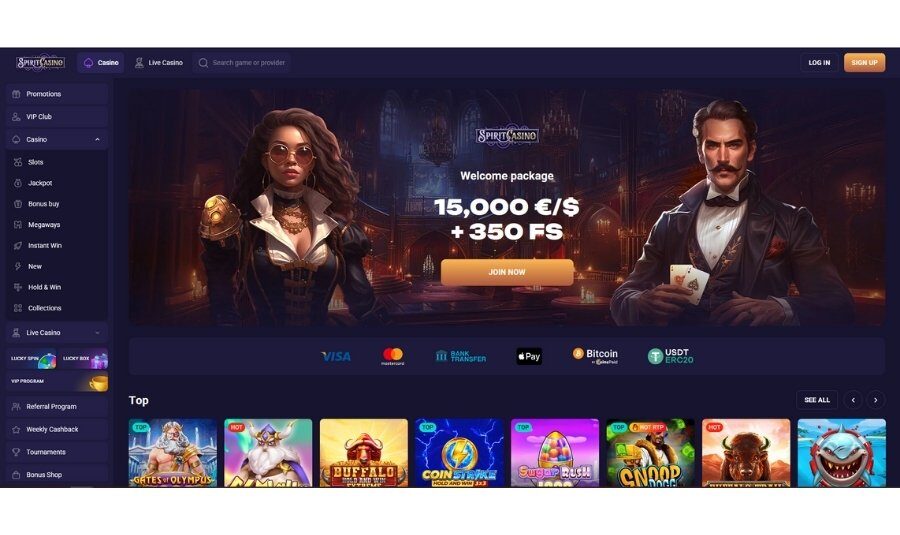Screen dimensions: 900x535
Task: Show next Top games with right arrow
Action: [875, 400]
